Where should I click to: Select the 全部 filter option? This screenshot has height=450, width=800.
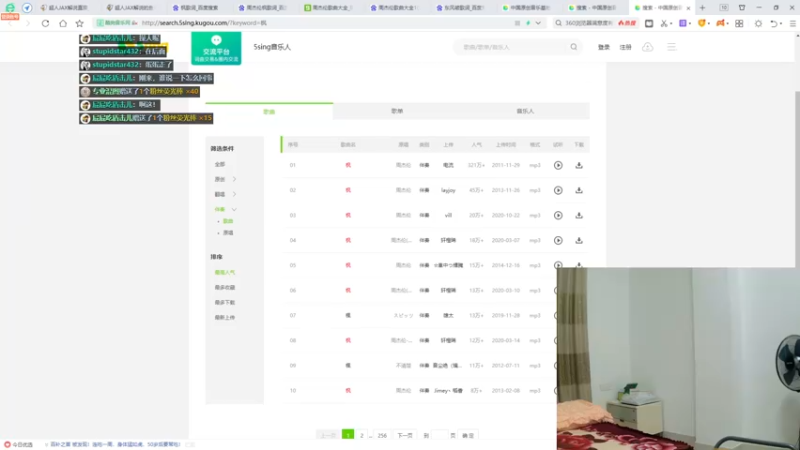[220, 164]
